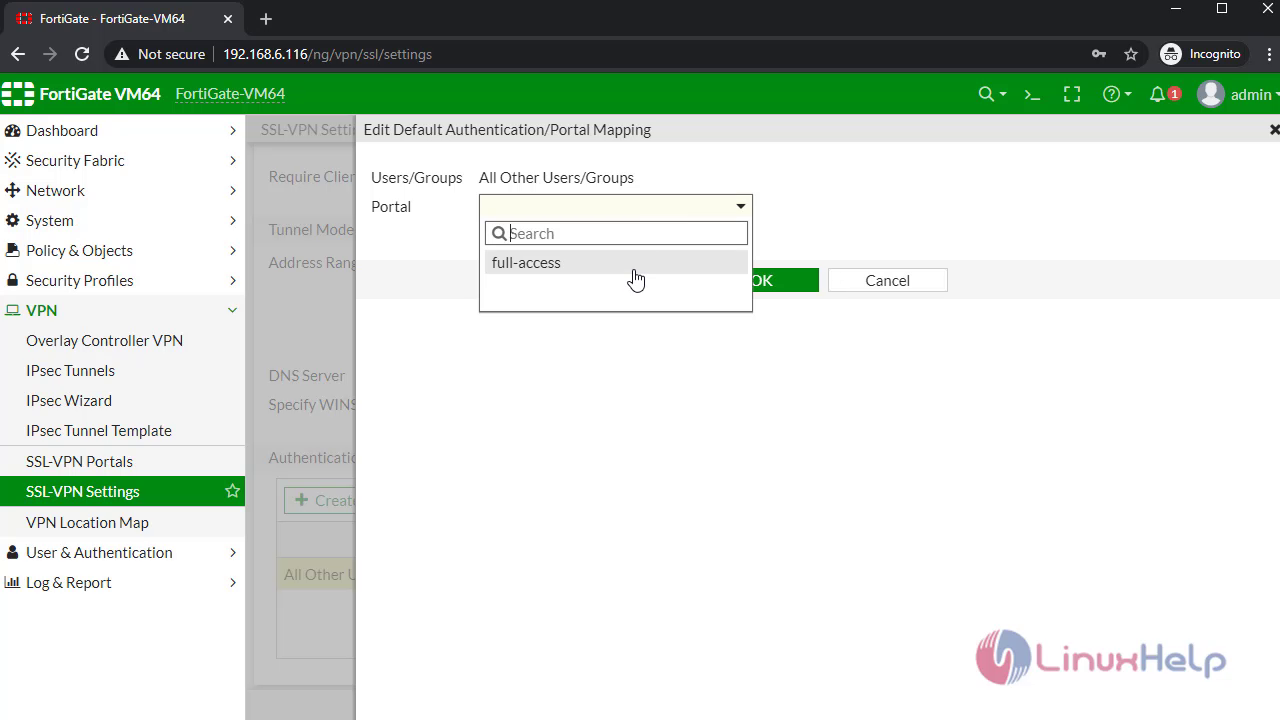Expand the Policy & Objects chevron
Viewport: 1280px width, 720px height.
[232, 250]
